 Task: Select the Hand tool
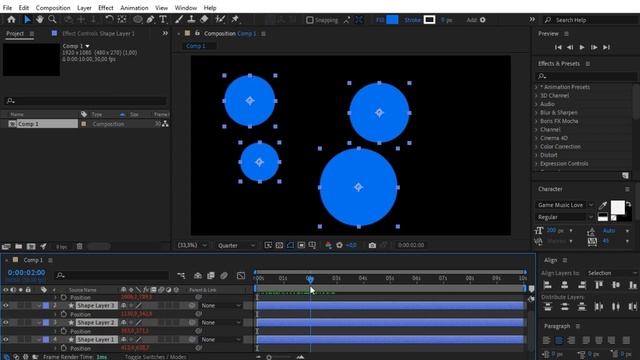click(x=40, y=19)
